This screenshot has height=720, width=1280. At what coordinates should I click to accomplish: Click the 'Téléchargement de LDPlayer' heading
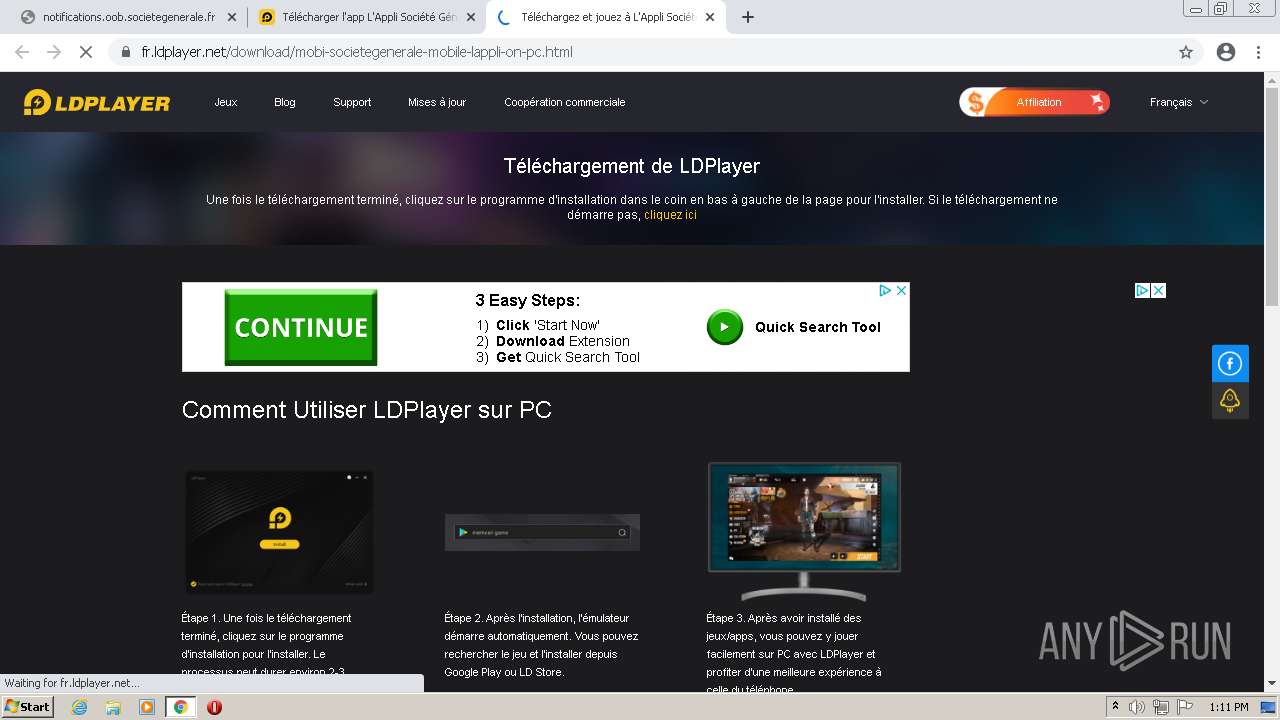click(x=632, y=166)
